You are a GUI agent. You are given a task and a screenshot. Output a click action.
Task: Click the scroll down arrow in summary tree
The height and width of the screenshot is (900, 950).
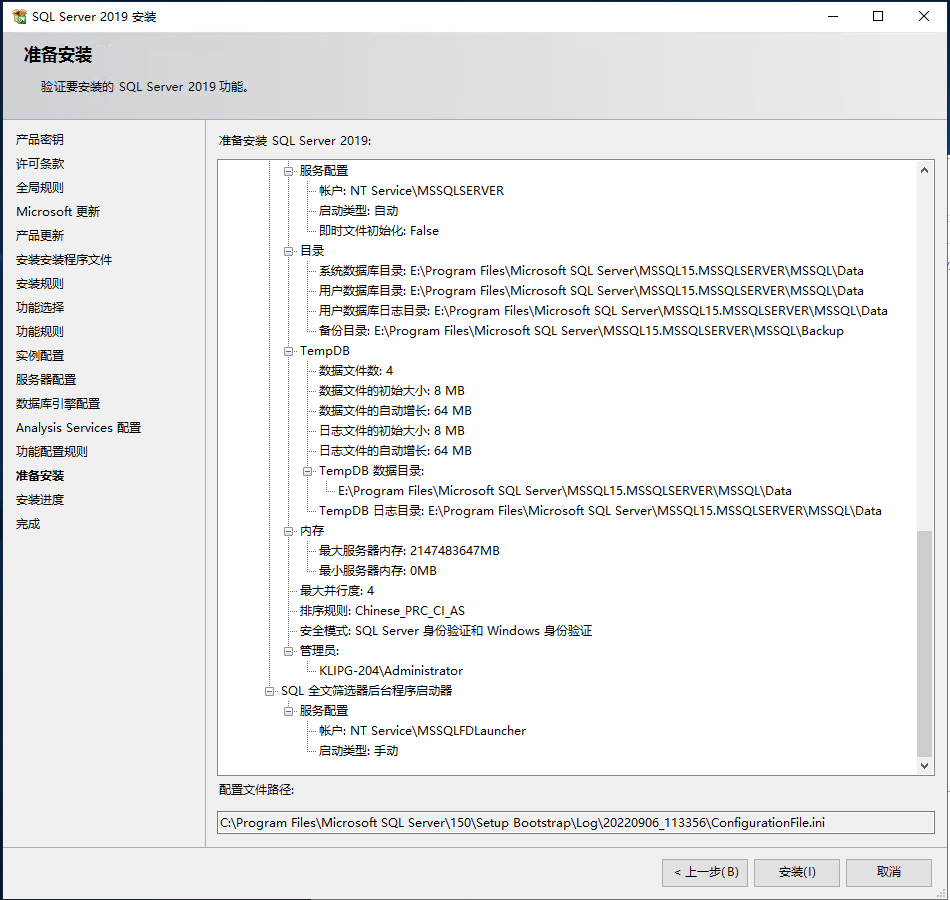[924, 765]
